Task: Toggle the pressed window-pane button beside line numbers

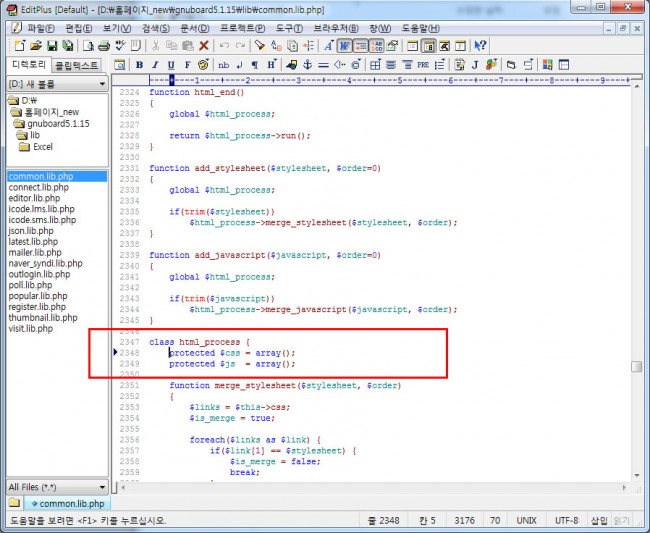Action: (x=428, y=46)
